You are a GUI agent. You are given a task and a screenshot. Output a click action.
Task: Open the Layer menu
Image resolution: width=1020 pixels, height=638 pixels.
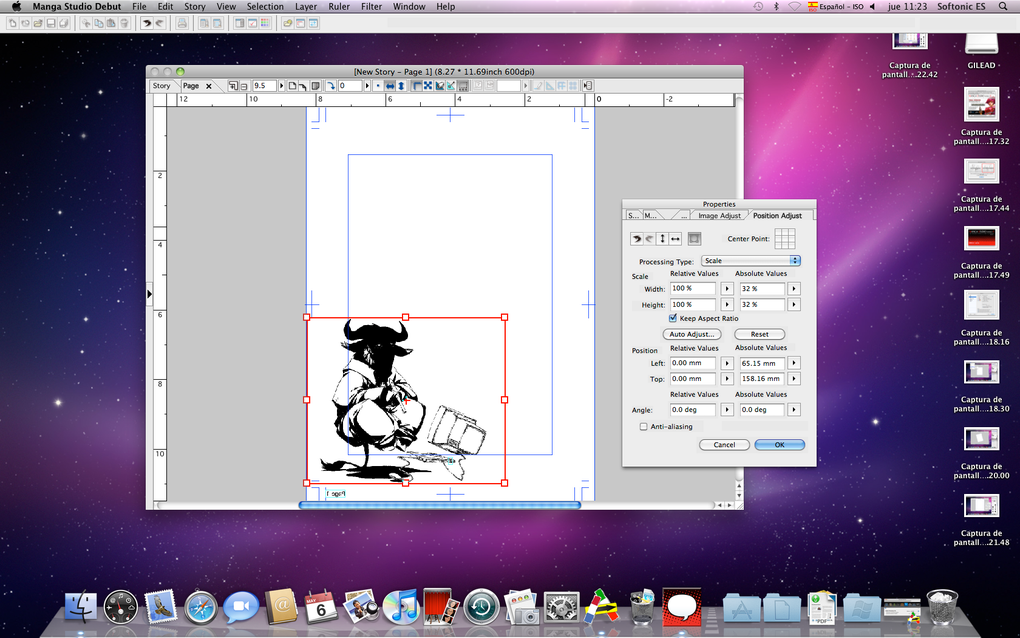click(306, 7)
